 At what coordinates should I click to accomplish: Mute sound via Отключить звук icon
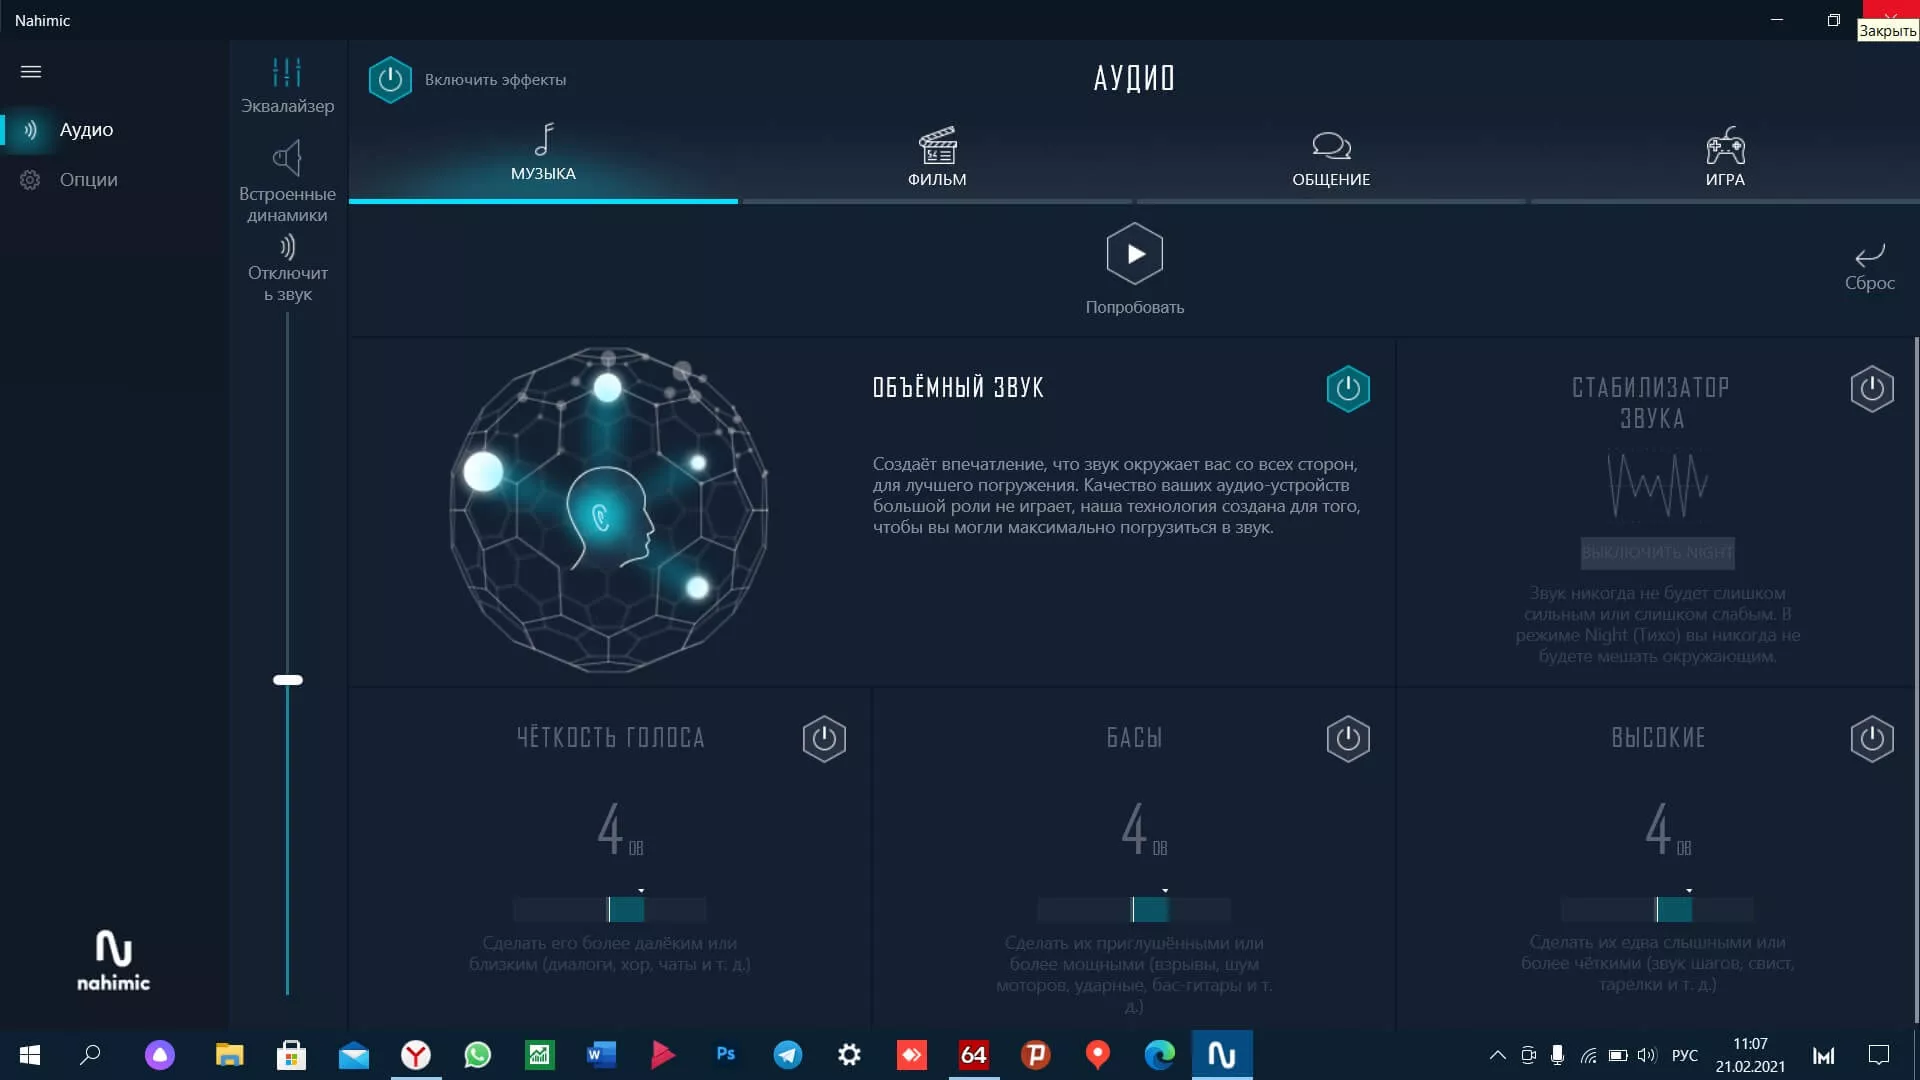point(287,247)
